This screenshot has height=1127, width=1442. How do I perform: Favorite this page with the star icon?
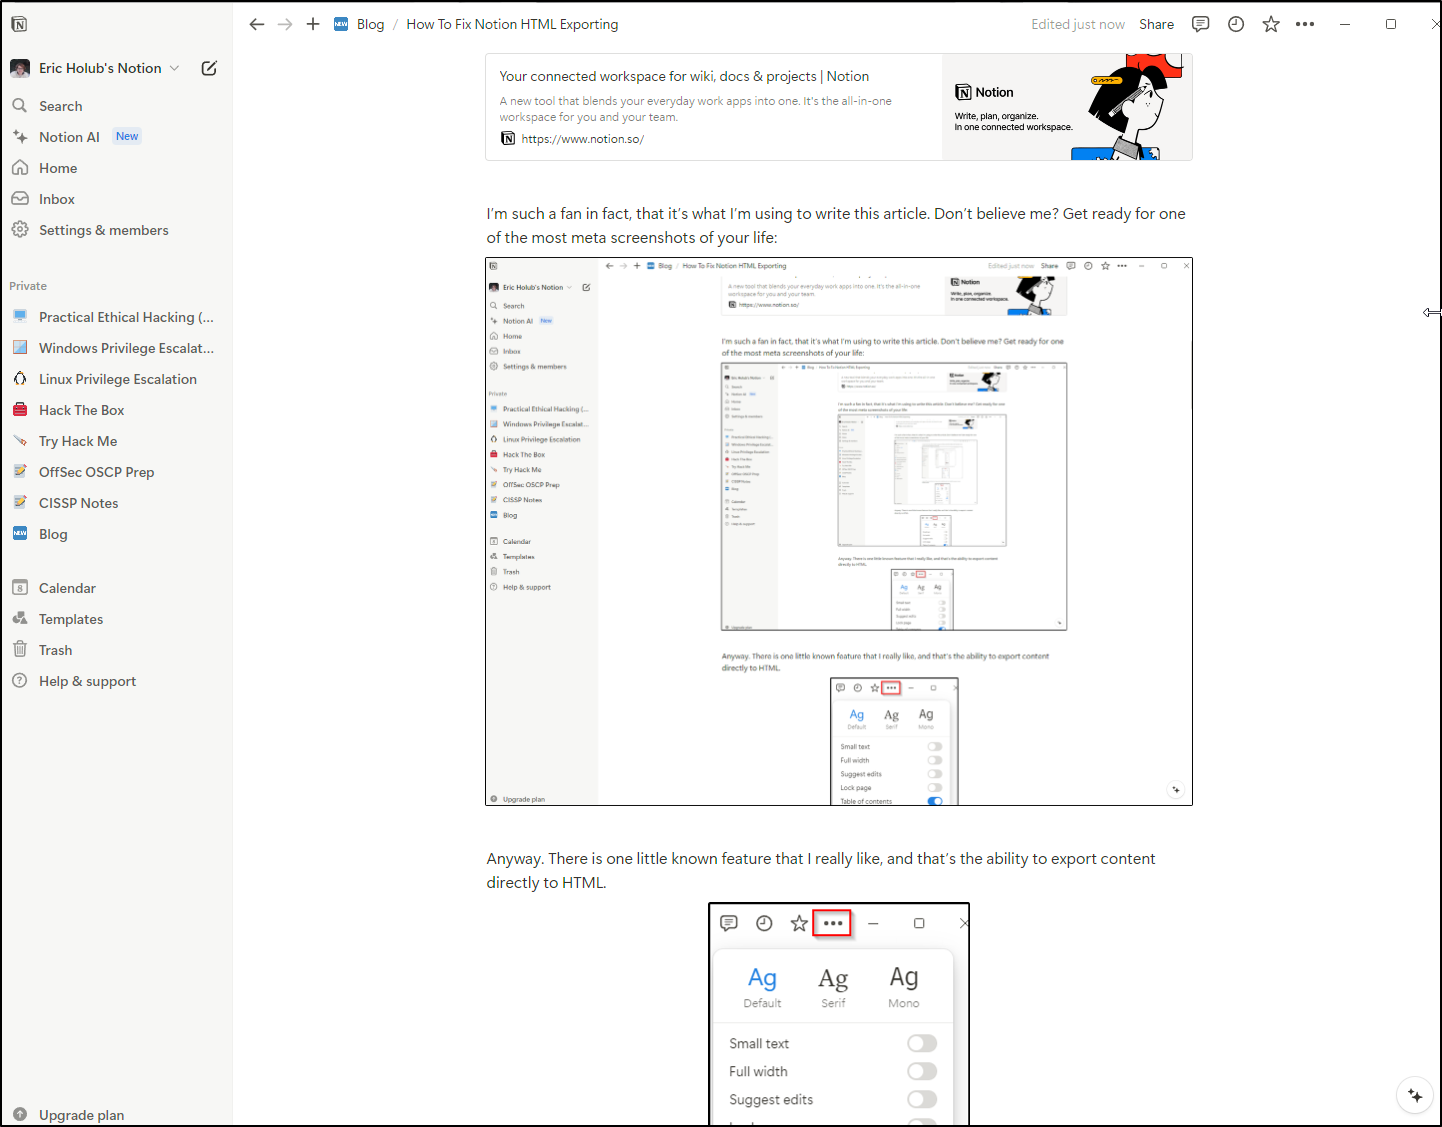coord(1271,24)
